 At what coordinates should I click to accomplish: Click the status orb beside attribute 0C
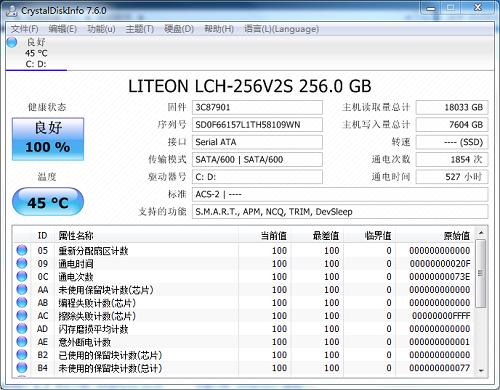[22, 276]
